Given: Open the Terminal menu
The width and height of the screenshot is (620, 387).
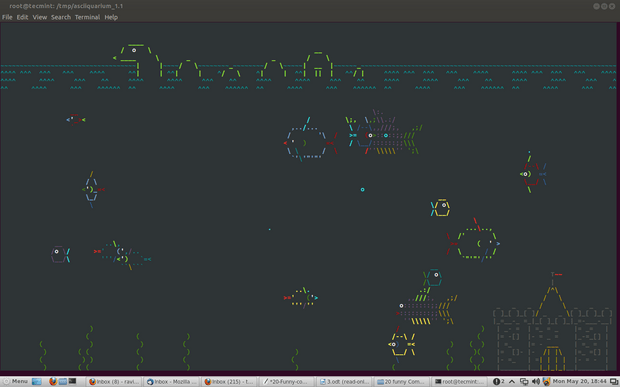Looking at the screenshot, I should coord(87,17).
